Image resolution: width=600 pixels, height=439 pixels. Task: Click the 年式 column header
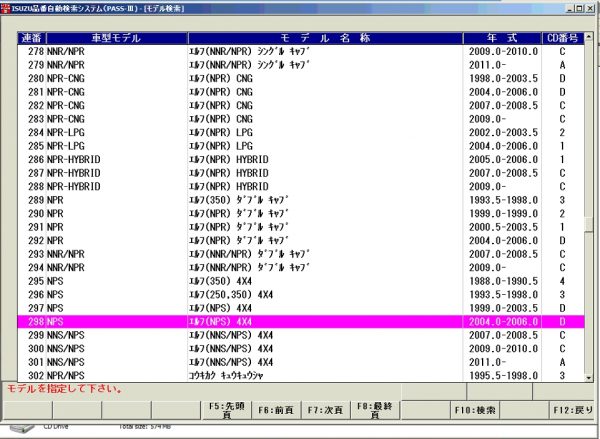(502, 38)
